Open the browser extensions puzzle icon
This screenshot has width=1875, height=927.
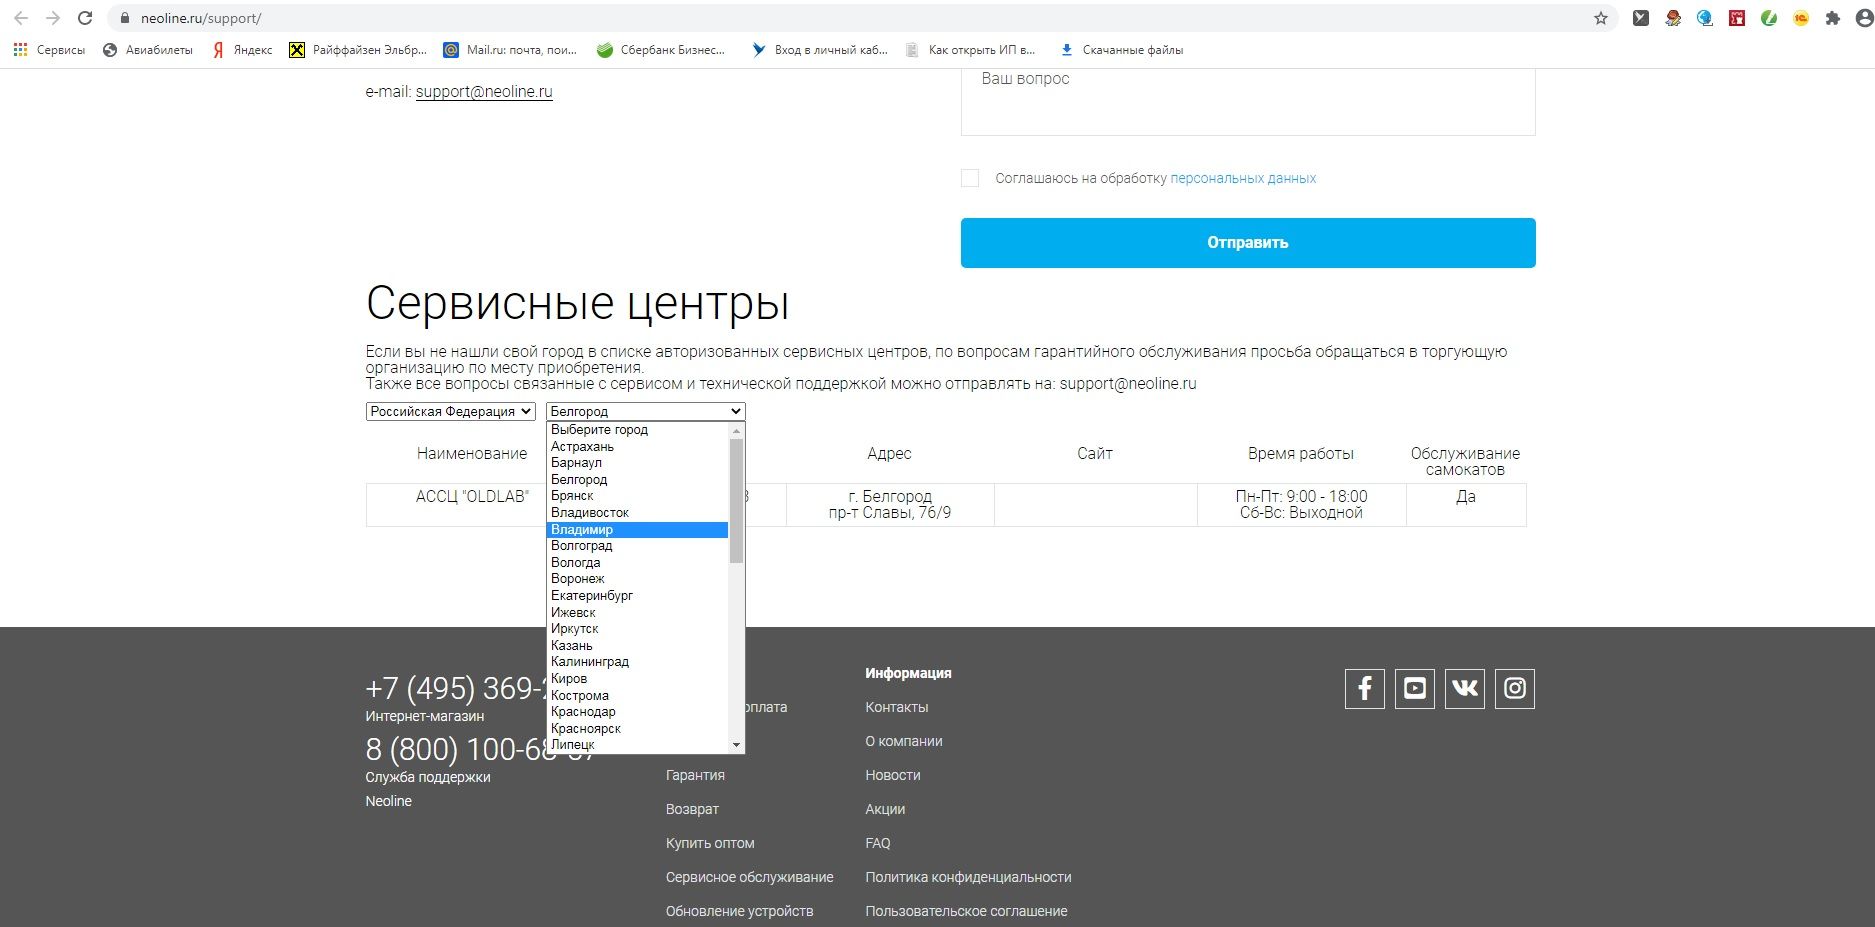[x=1832, y=18]
